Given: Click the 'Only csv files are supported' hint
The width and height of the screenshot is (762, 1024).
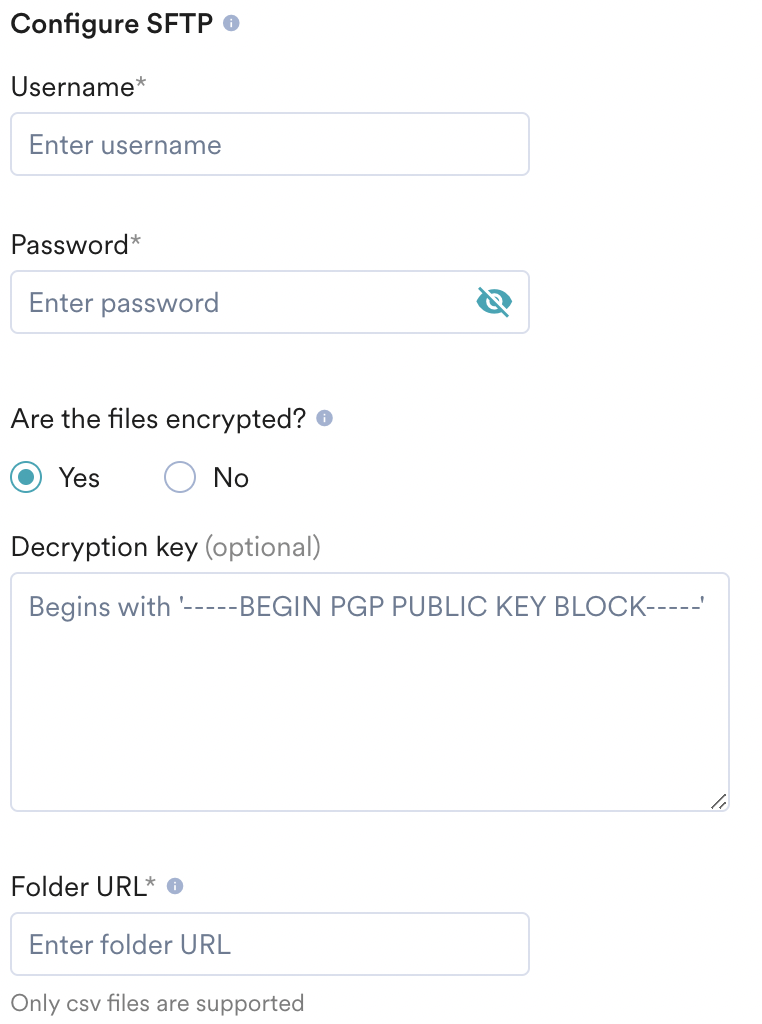Looking at the screenshot, I should click(x=157, y=1003).
